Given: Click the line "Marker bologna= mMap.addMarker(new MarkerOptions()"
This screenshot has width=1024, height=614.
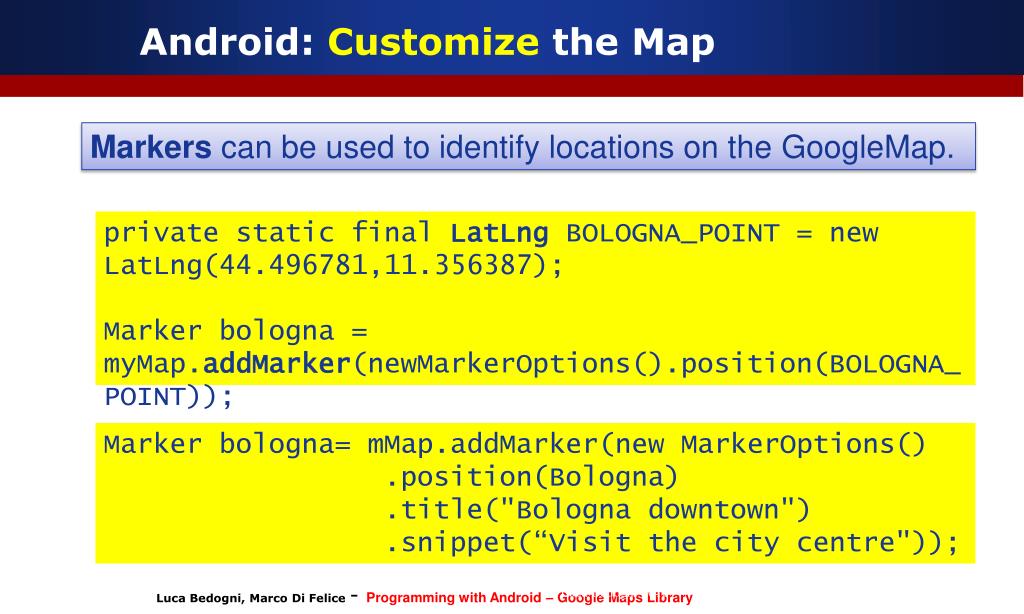Looking at the screenshot, I should 515,445.
